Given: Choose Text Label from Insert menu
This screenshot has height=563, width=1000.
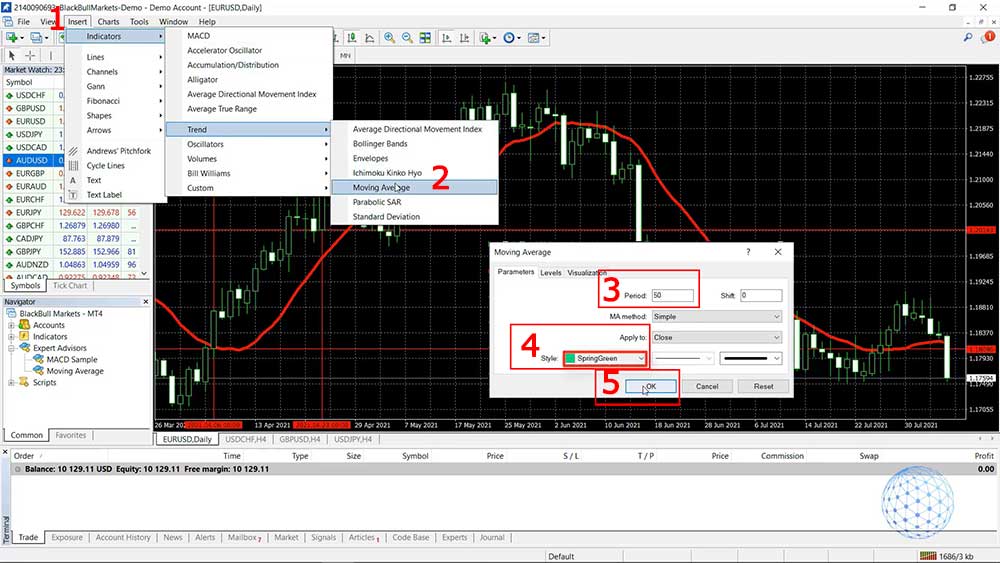Looking at the screenshot, I should [x=104, y=195].
